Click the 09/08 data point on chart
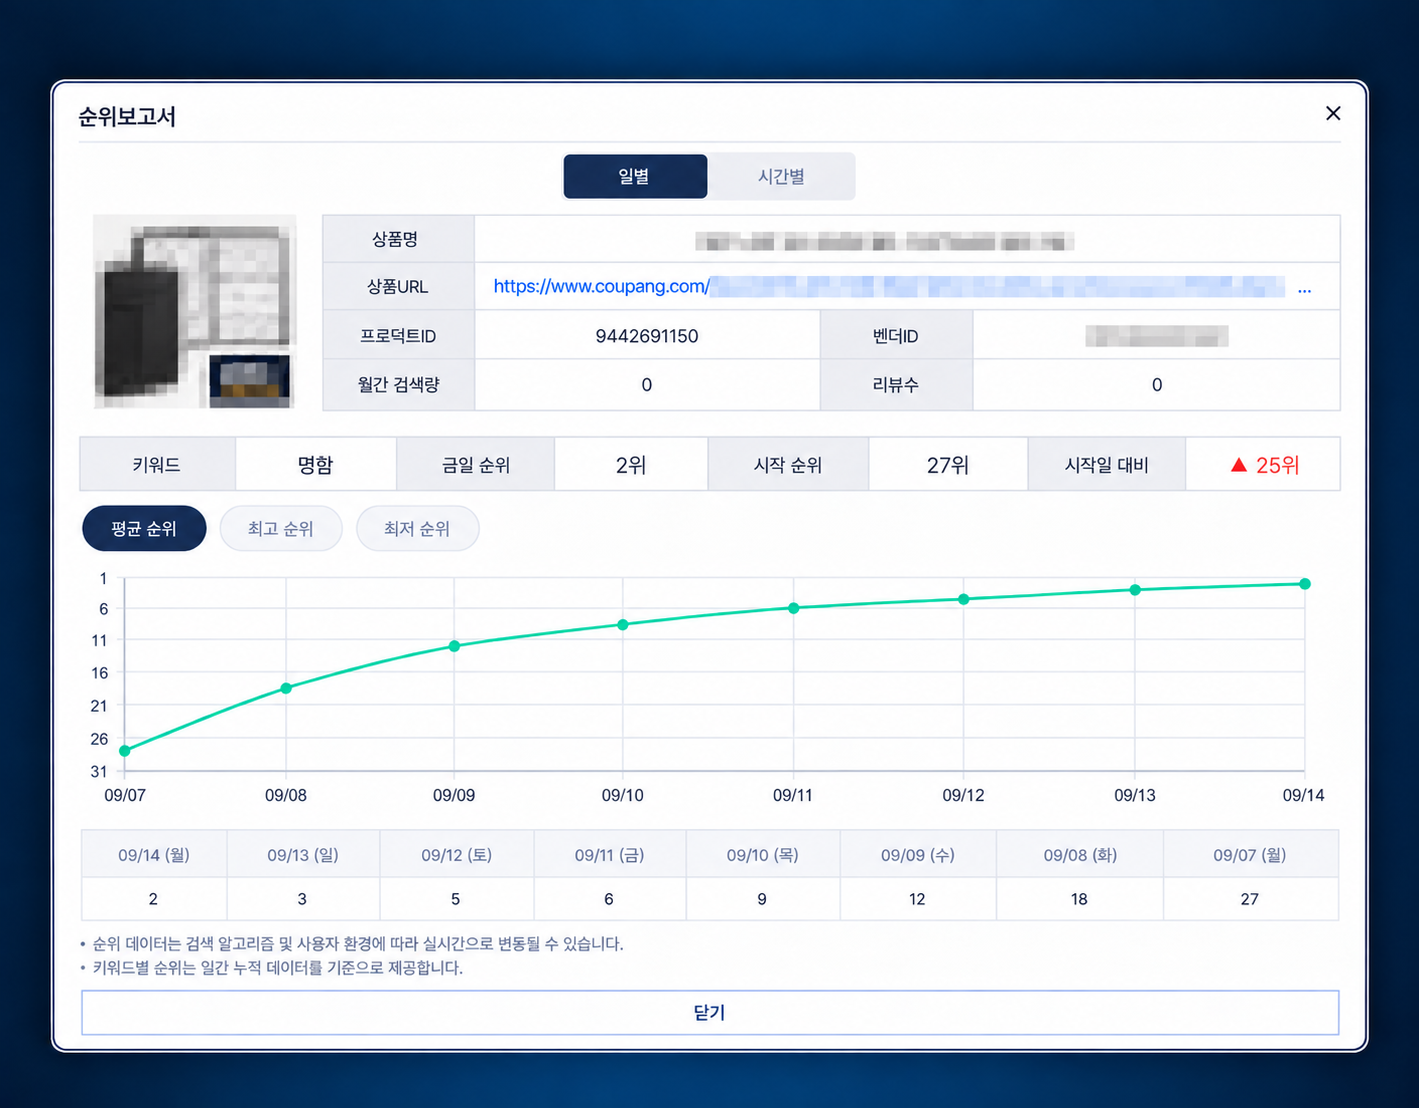 (x=286, y=688)
